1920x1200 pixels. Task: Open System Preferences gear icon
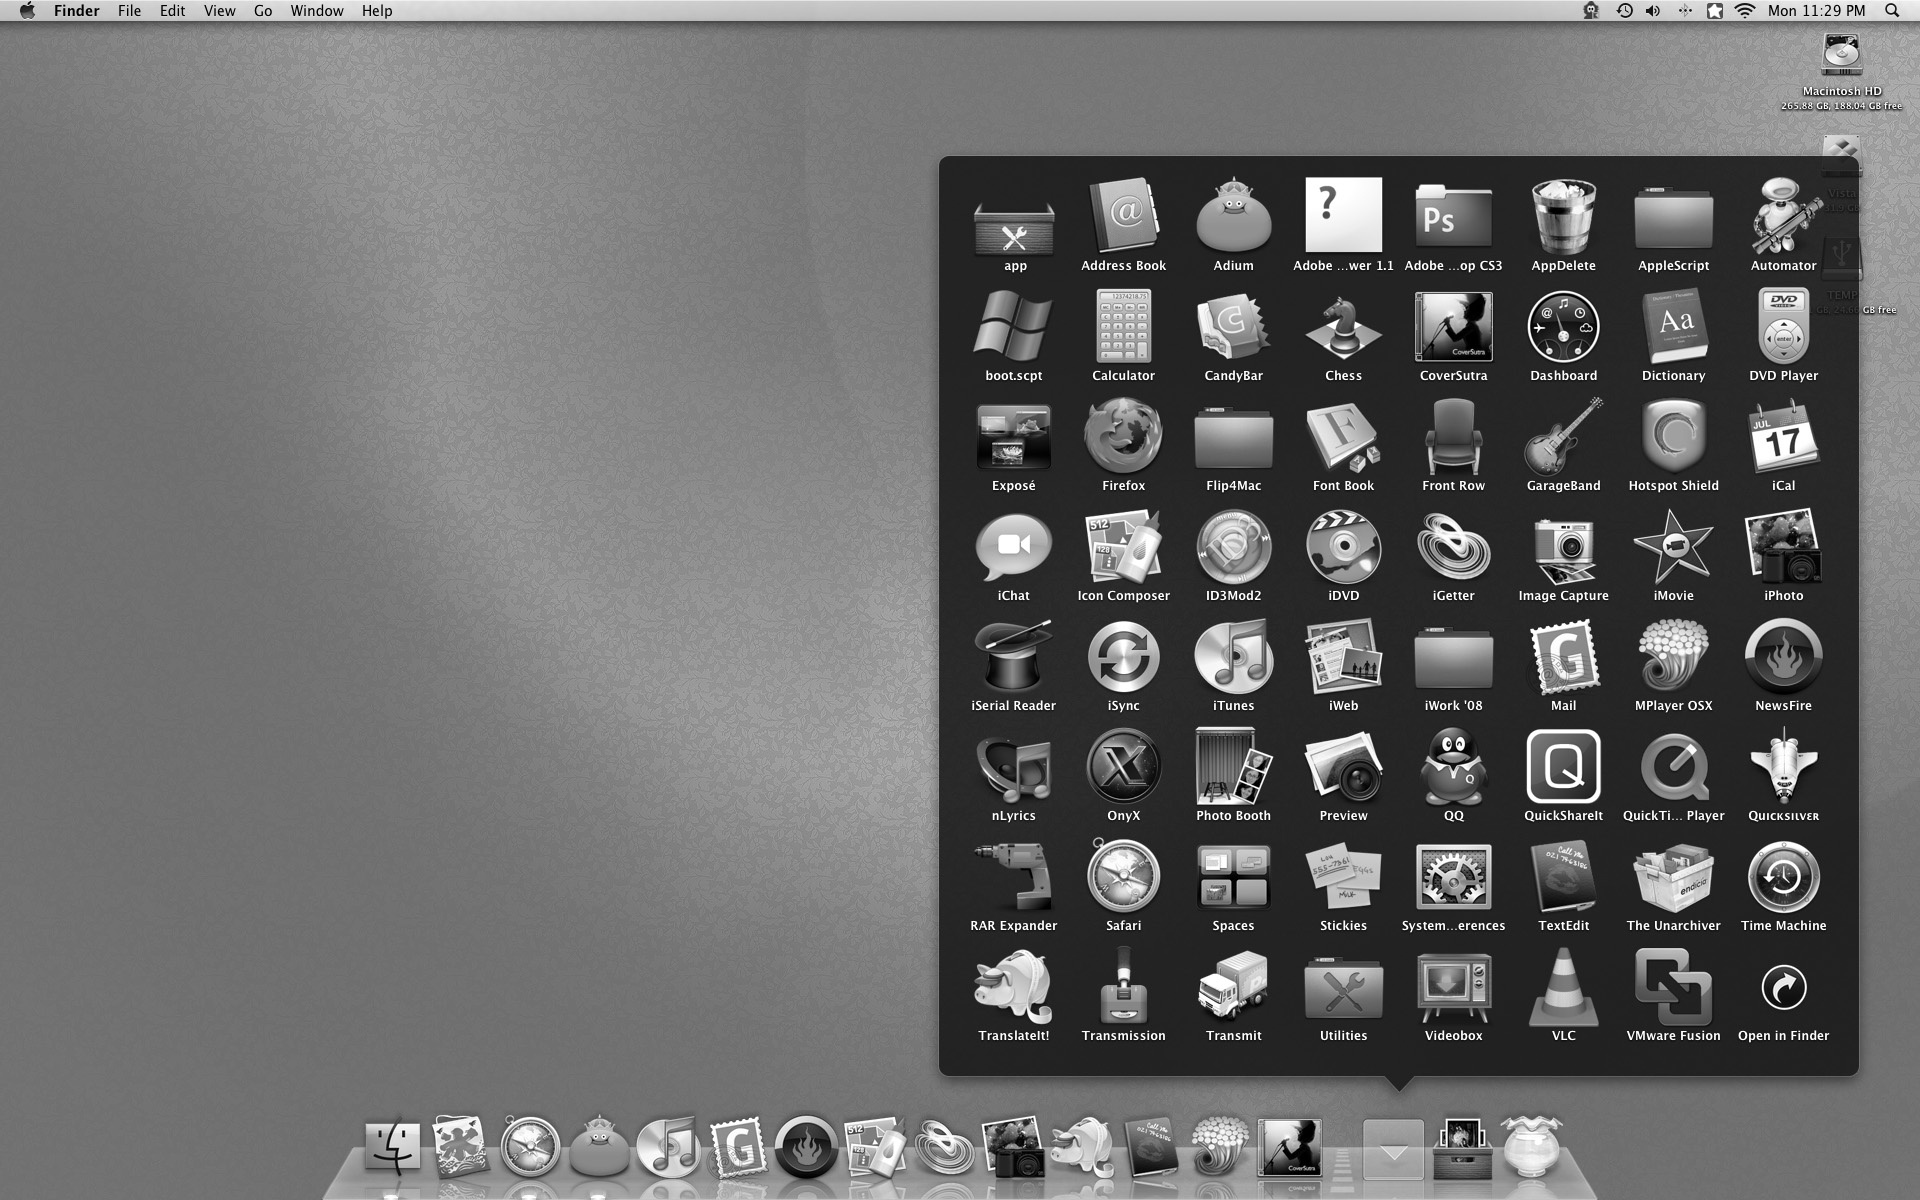[1453, 876]
